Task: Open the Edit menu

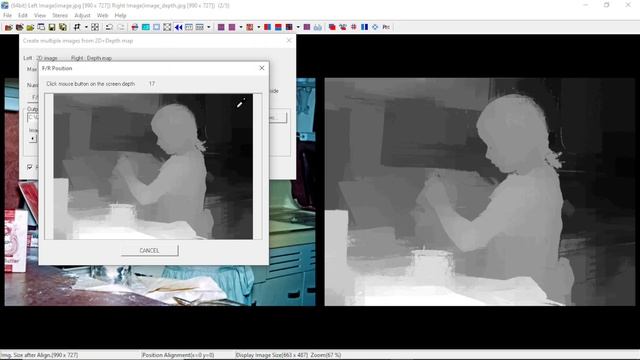Action: pyautogui.click(x=23, y=16)
